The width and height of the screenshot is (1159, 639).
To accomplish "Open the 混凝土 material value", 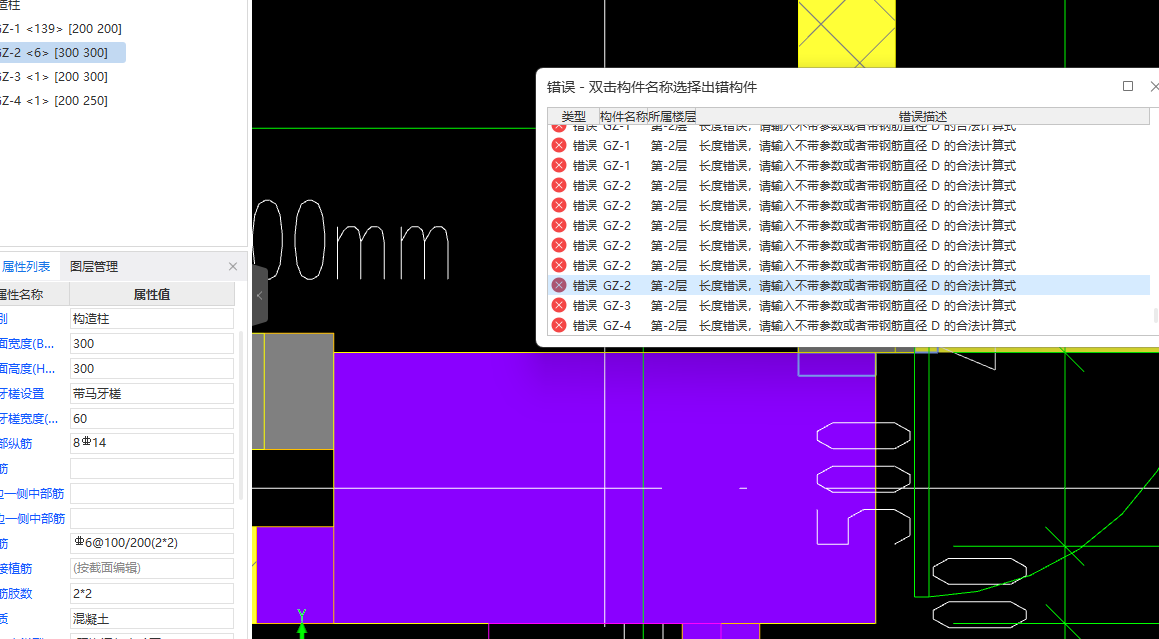I will point(152,618).
